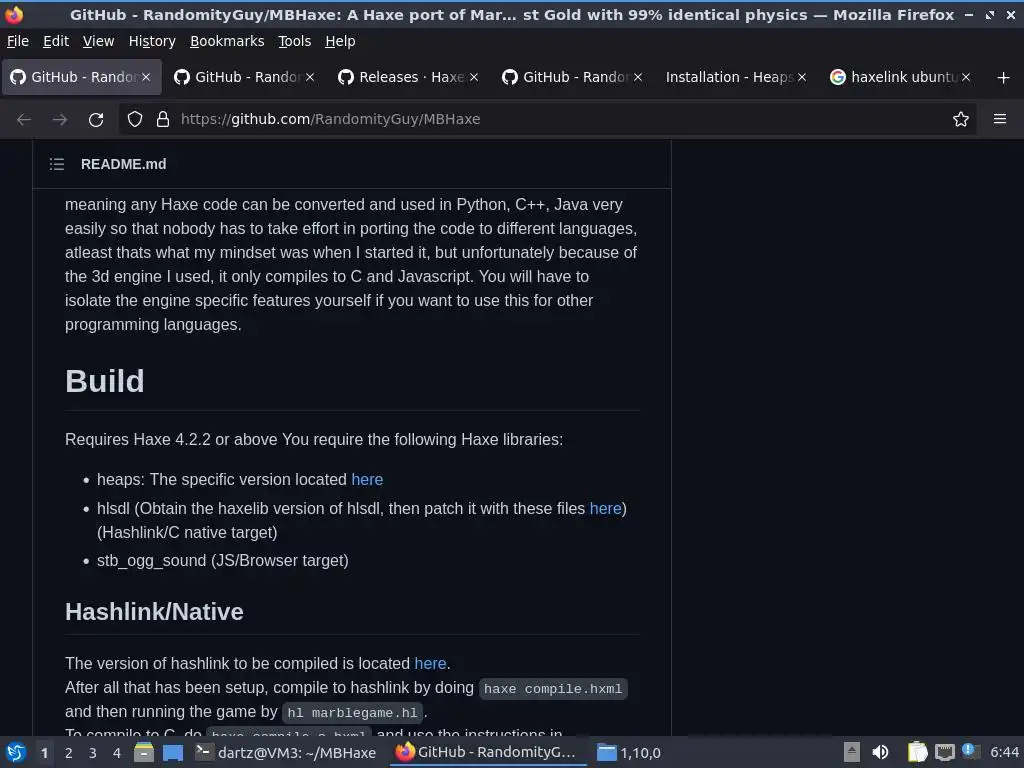
Task: Open the View menu
Action: coord(98,41)
